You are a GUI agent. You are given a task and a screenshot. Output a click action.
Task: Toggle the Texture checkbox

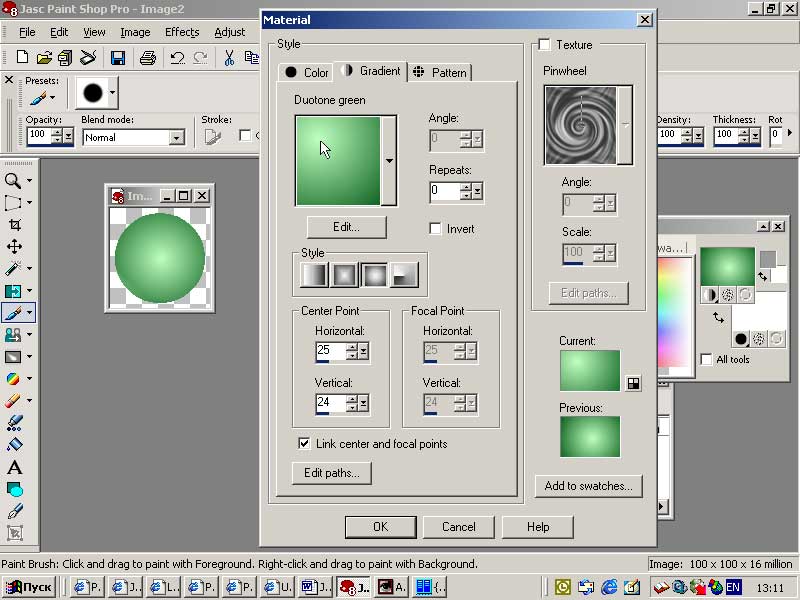(544, 45)
